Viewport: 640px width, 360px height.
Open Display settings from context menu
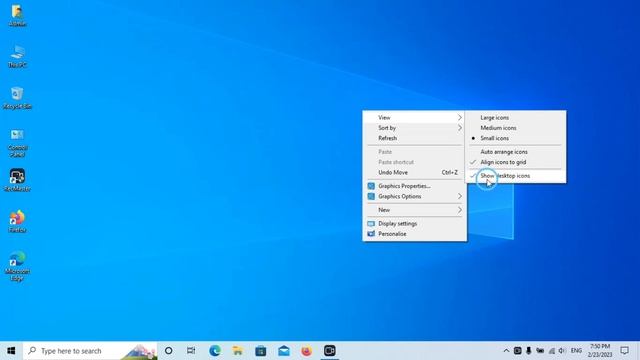[414, 224]
